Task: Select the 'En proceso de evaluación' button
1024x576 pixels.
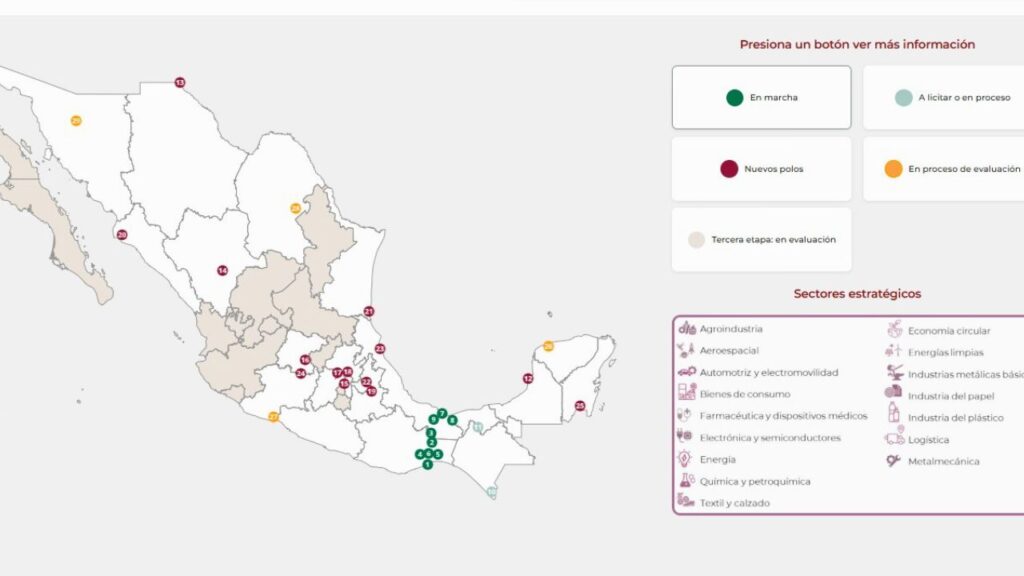Action: [944, 168]
